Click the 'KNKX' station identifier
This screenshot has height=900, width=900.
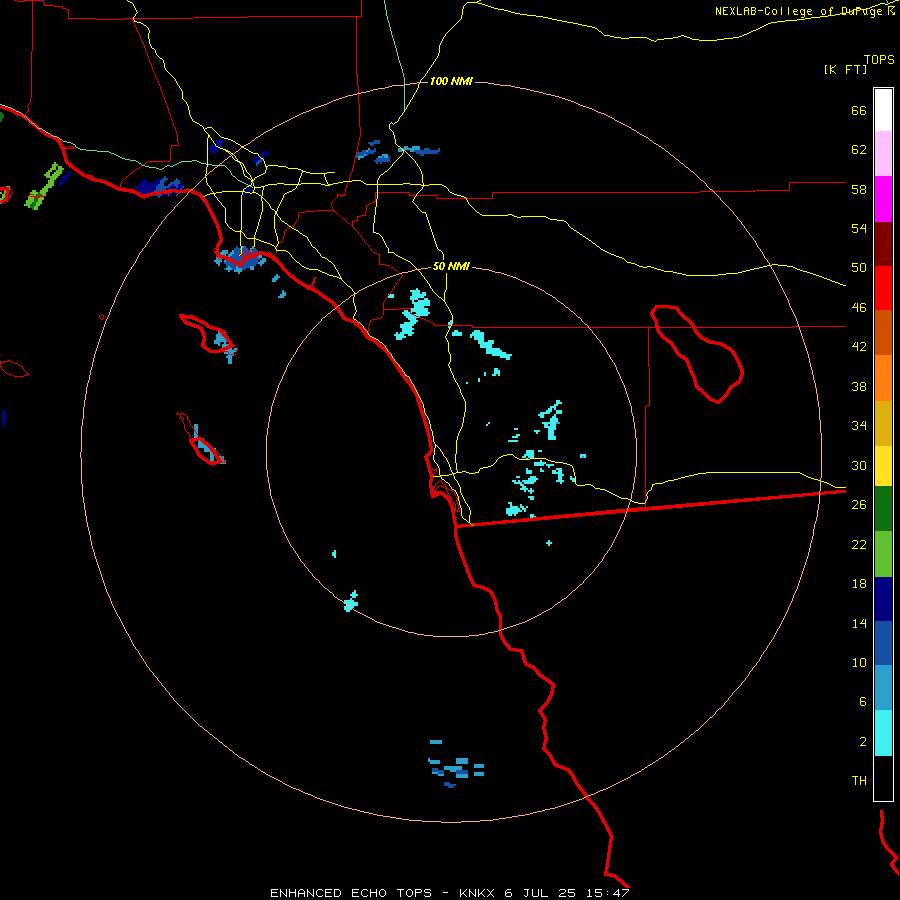tap(478, 893)
